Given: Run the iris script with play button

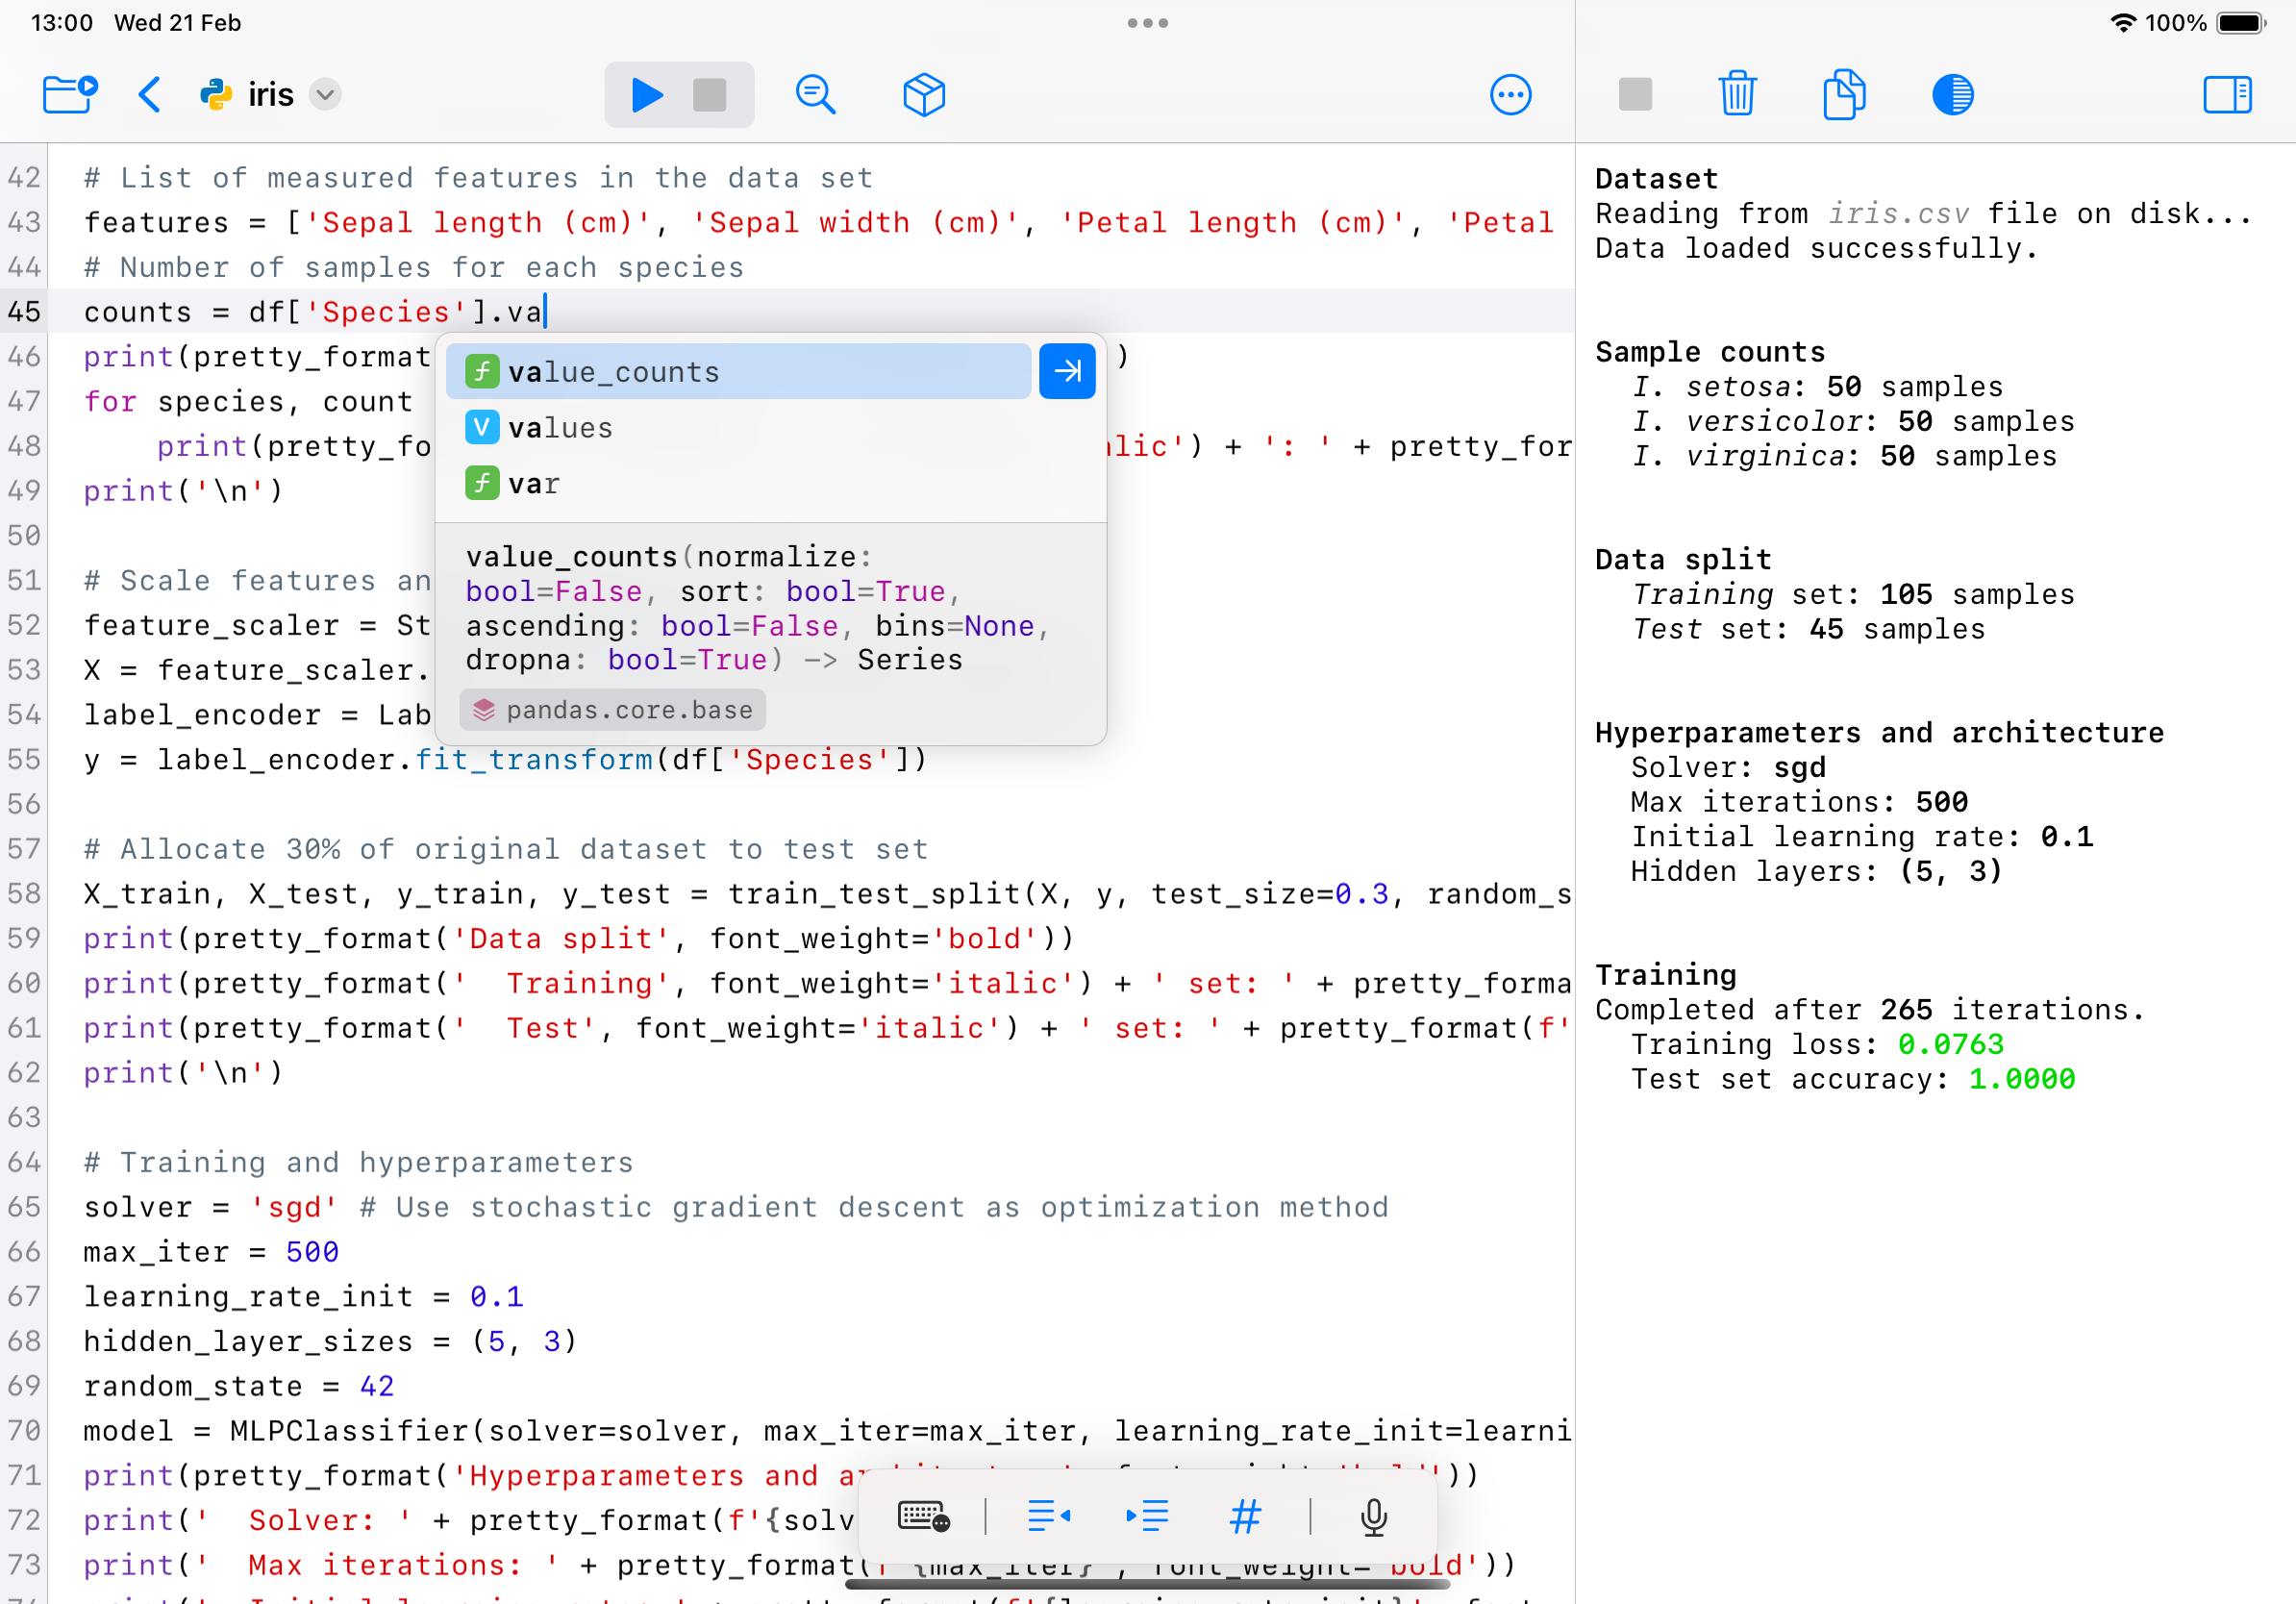Looking at the screenshot, I should pos(647,95).
